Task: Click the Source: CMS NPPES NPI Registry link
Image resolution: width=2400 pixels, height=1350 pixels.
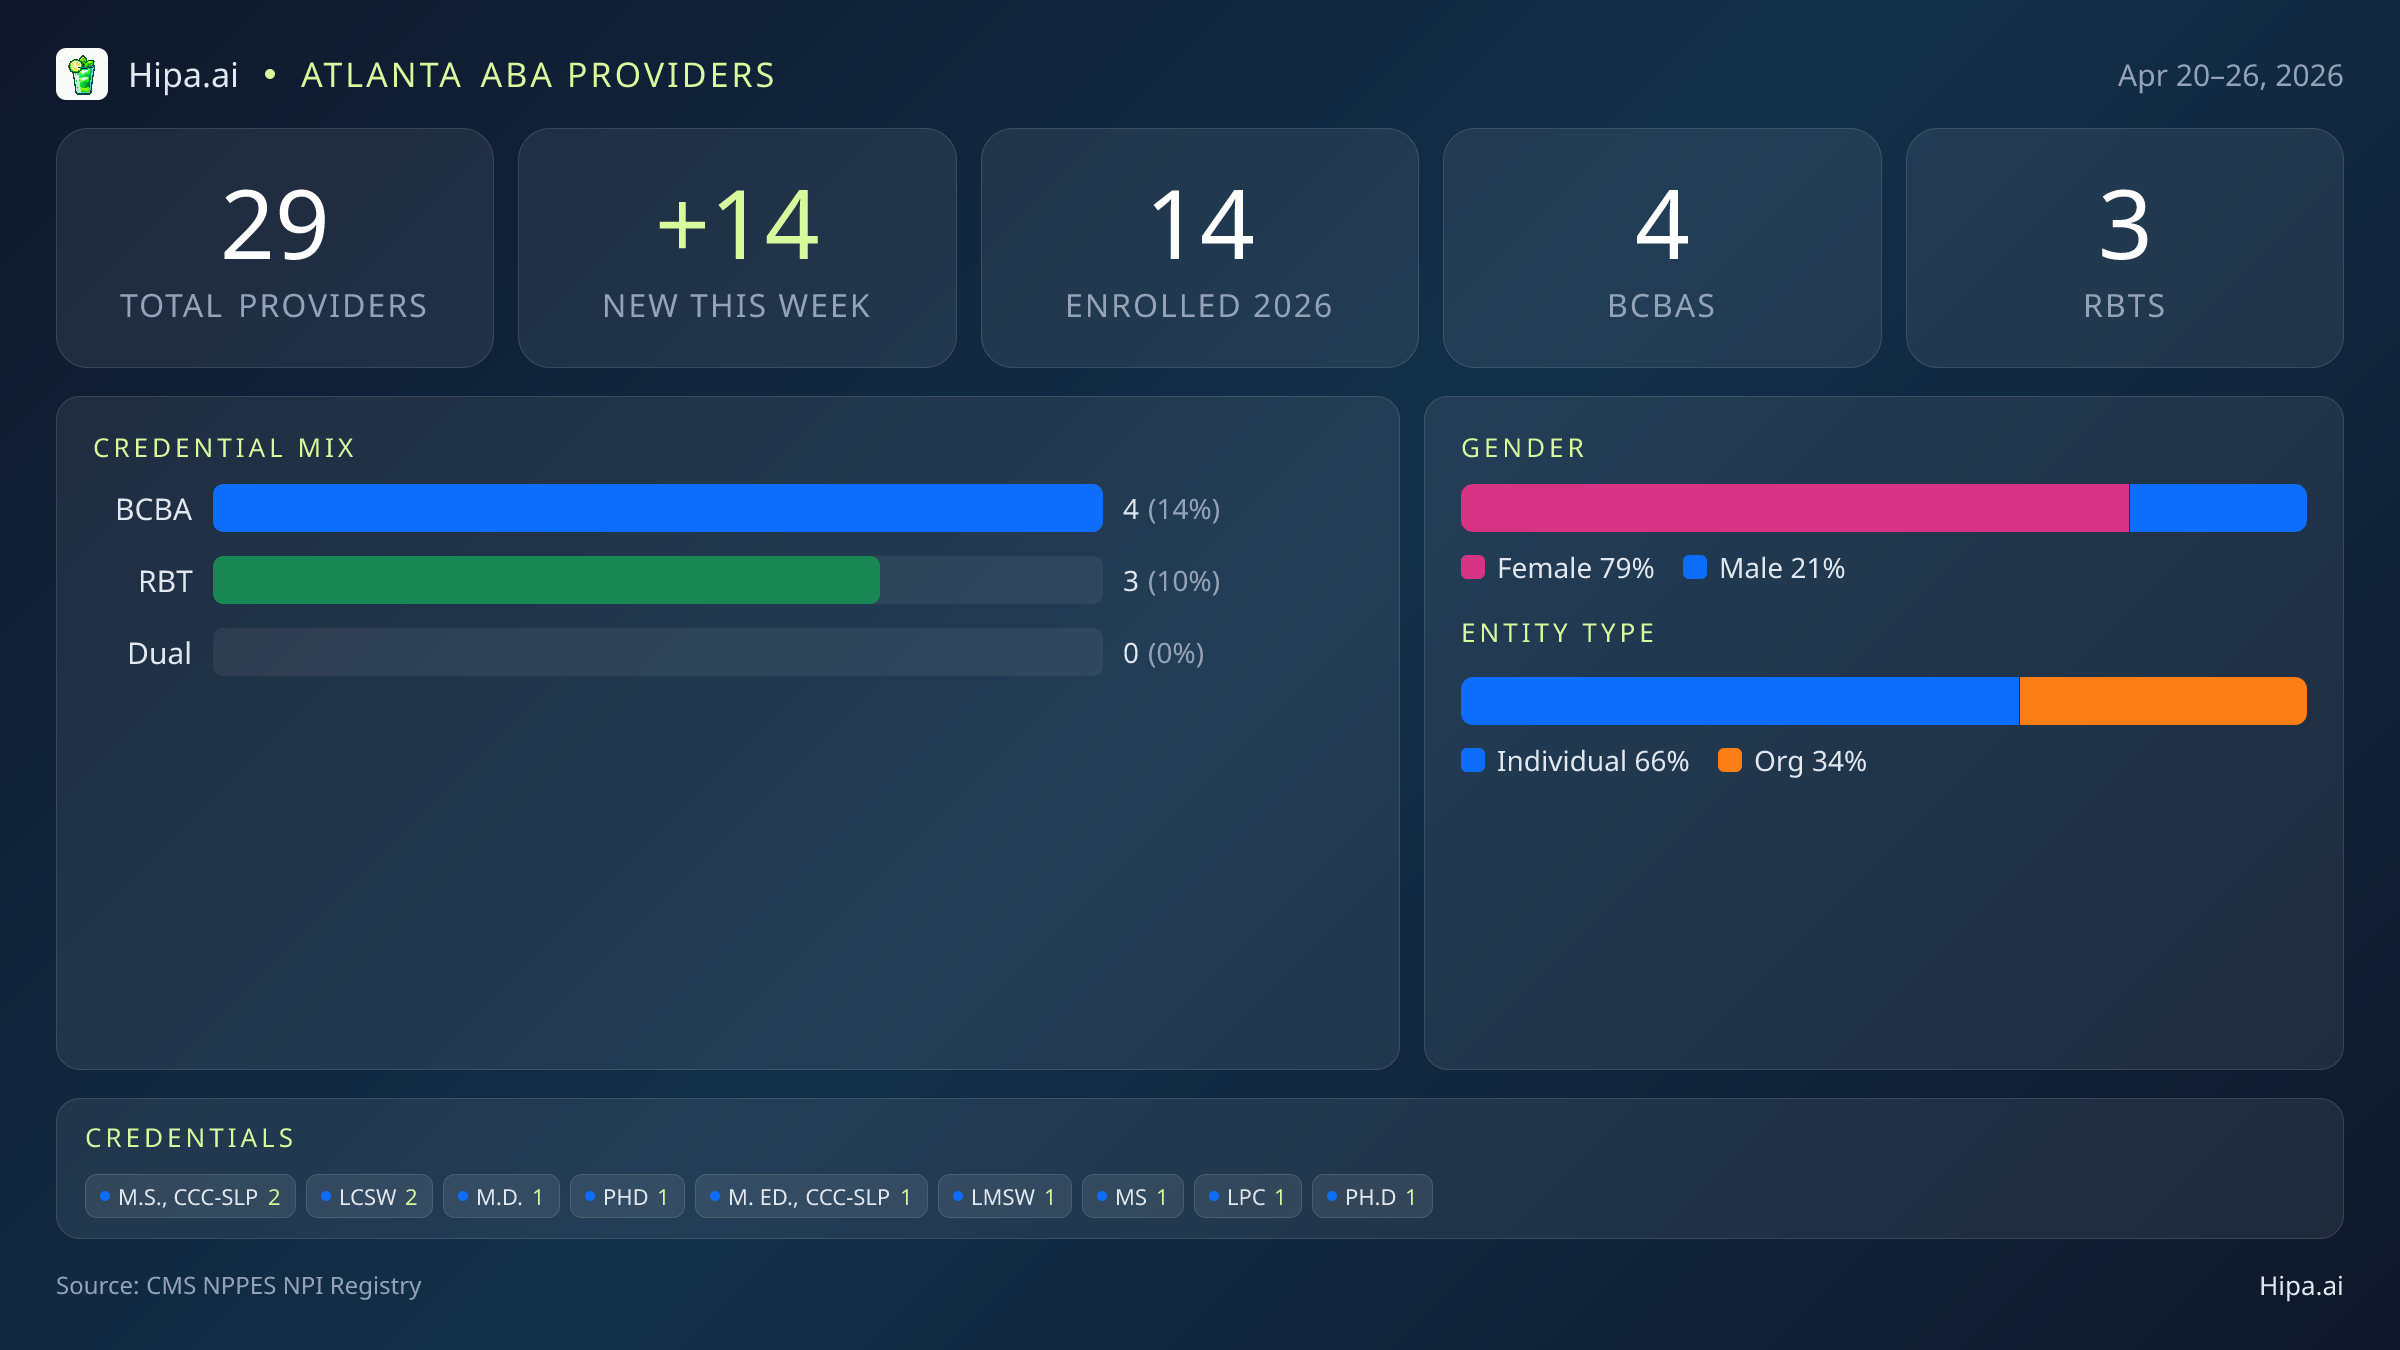Action: pos(239,1286)
